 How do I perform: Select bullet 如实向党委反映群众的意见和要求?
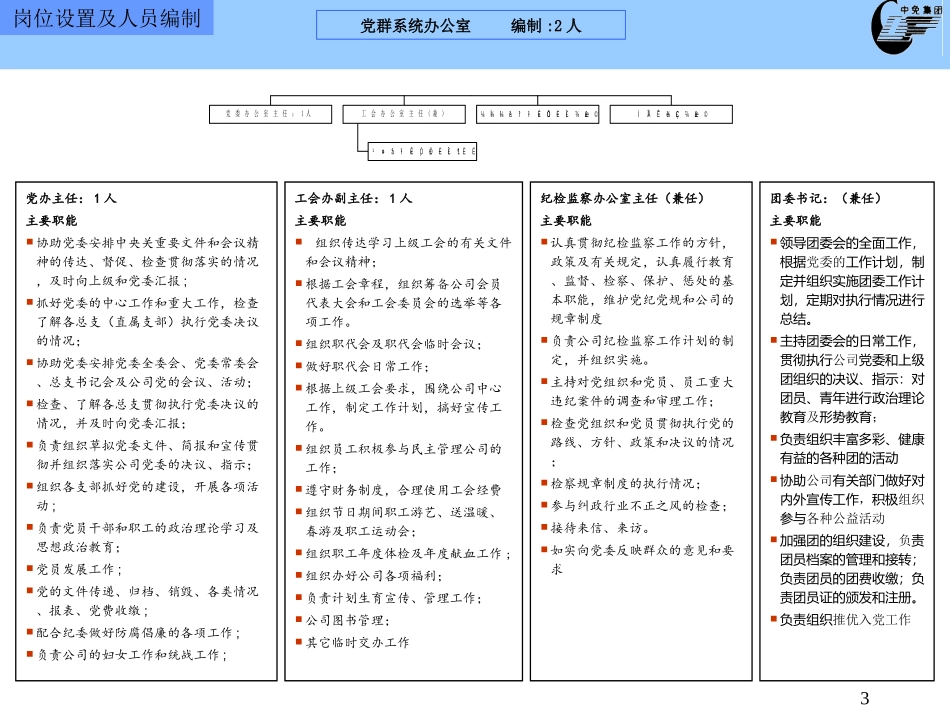tap(637, 560)
